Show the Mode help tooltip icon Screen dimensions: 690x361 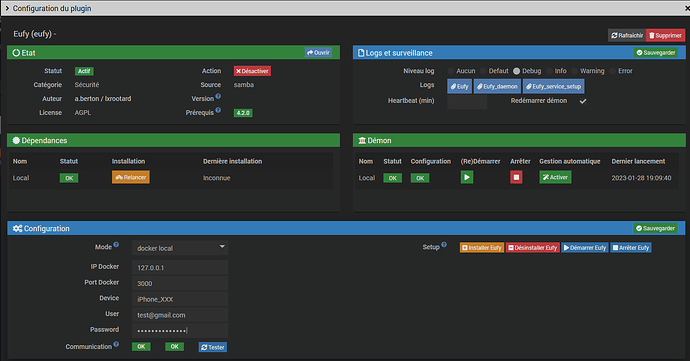(x=116, y=244)
